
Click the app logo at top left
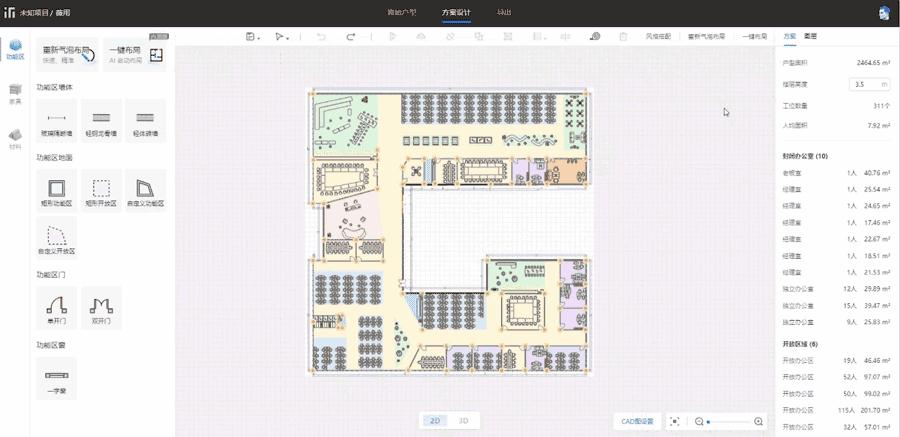pos(9,13)
